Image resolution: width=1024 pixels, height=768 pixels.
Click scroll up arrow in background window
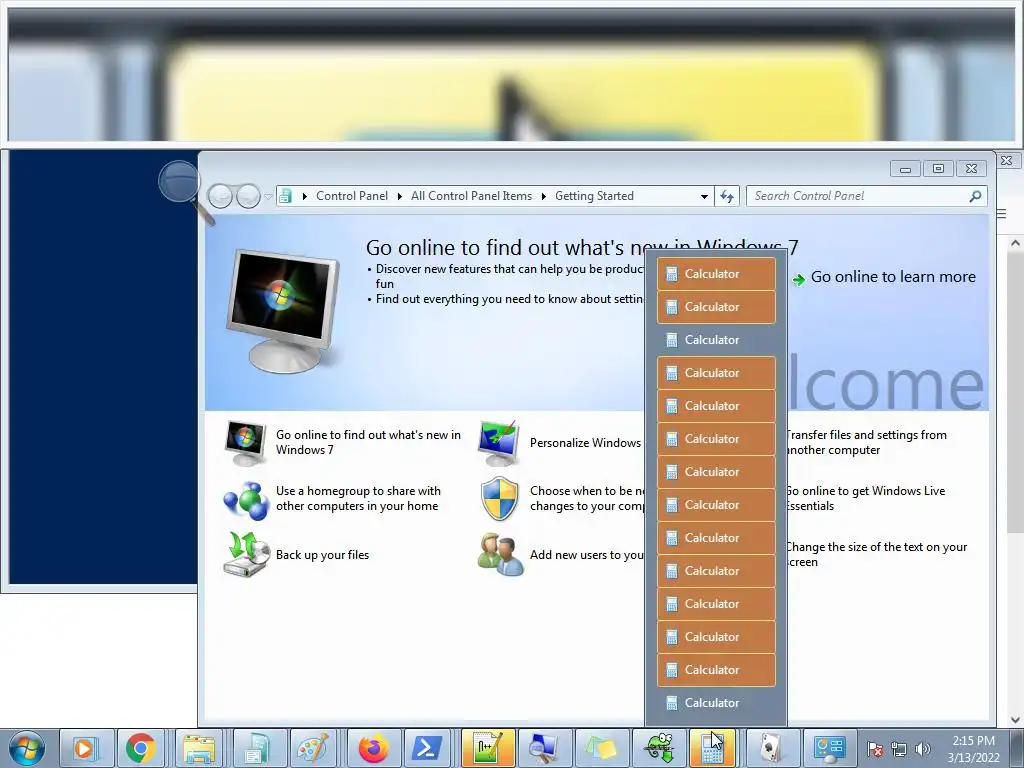1015,243
